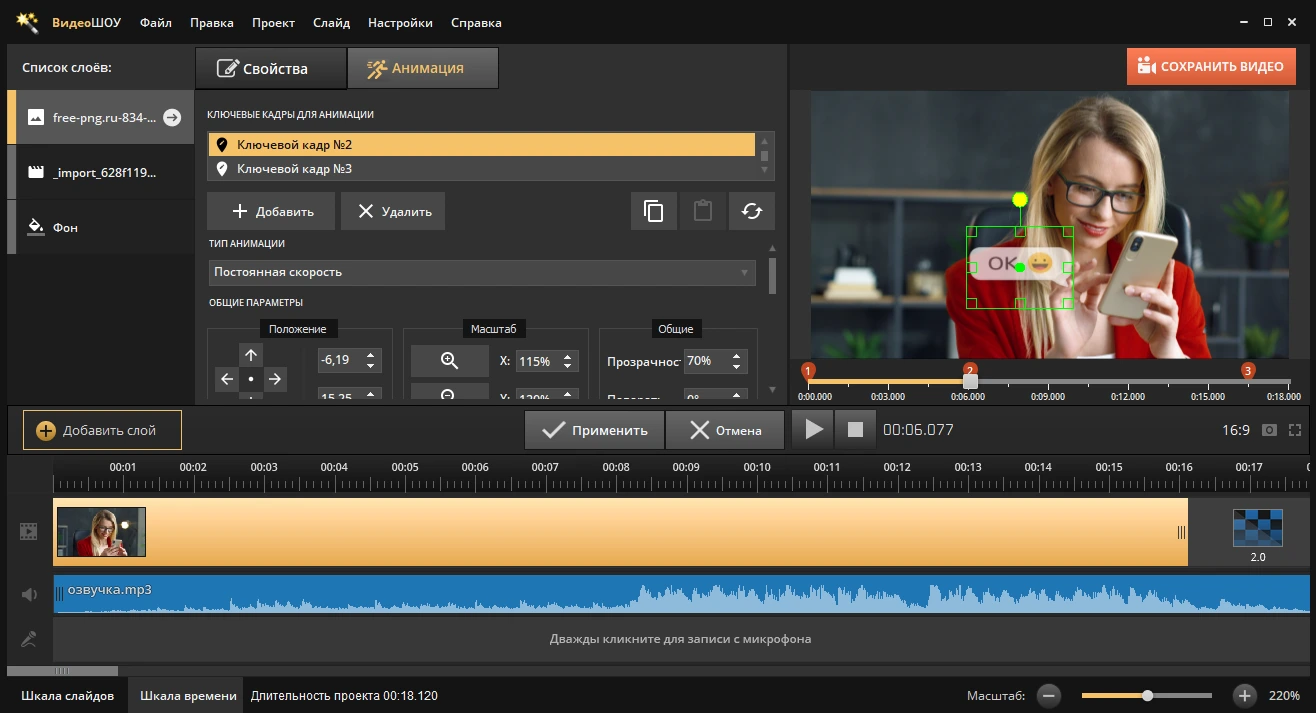
Task: Stop the preview playback
Action: click(x=855, y=430)
